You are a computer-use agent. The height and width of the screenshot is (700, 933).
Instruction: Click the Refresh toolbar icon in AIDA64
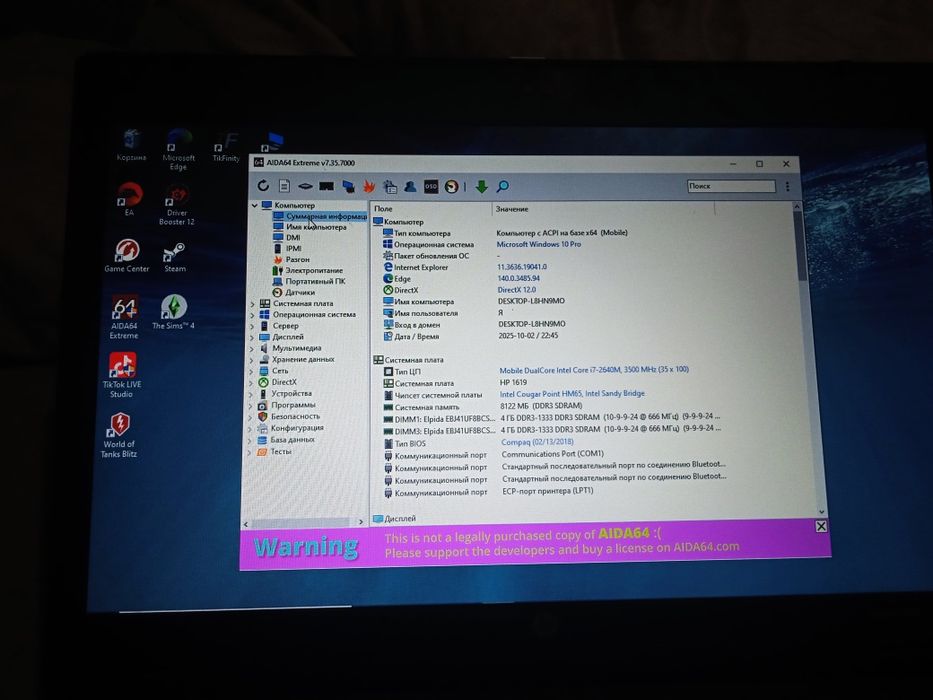[263, 186]
